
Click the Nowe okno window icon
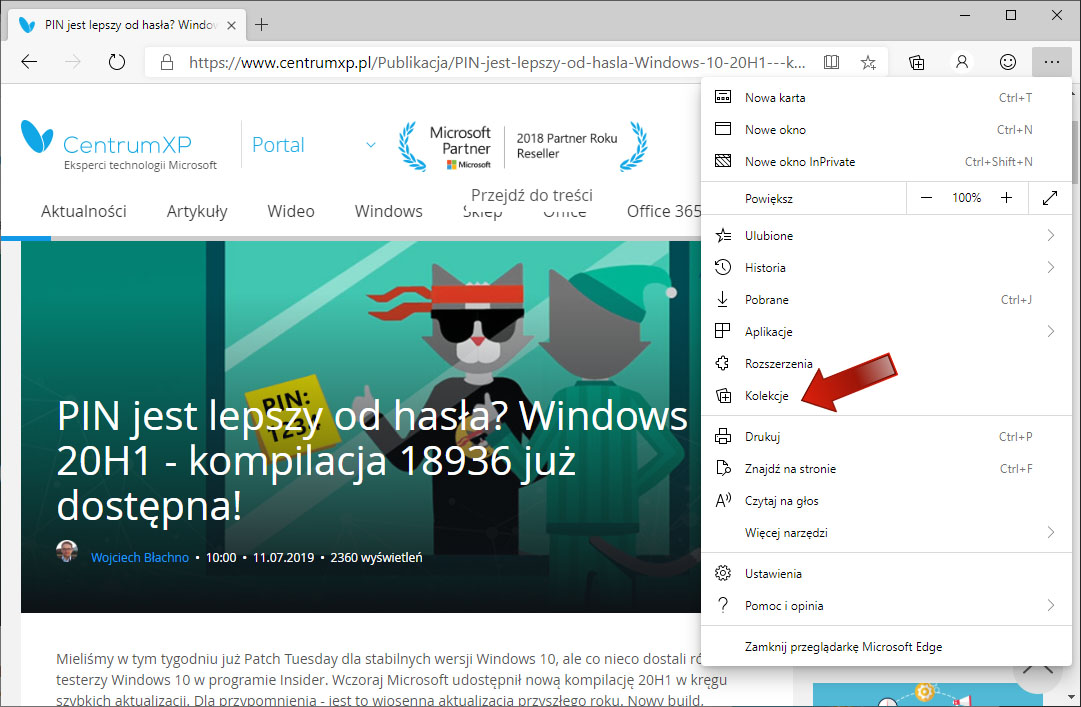723,129
